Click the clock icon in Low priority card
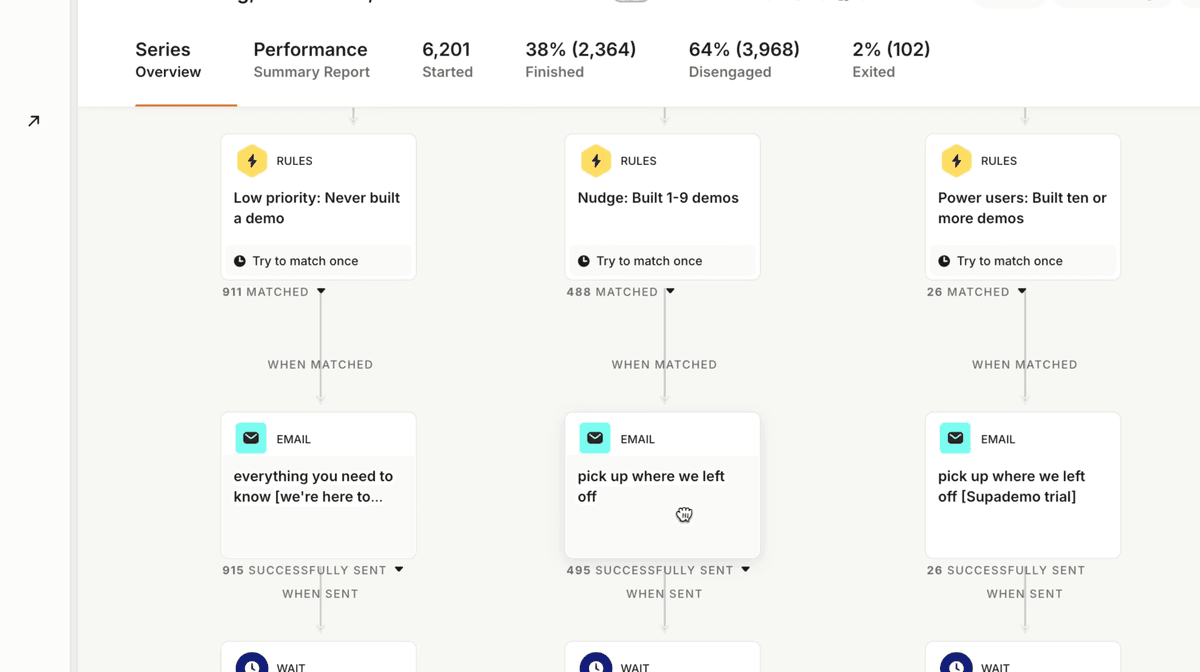This screenshot has width=1200, height=672. [240, 261]
